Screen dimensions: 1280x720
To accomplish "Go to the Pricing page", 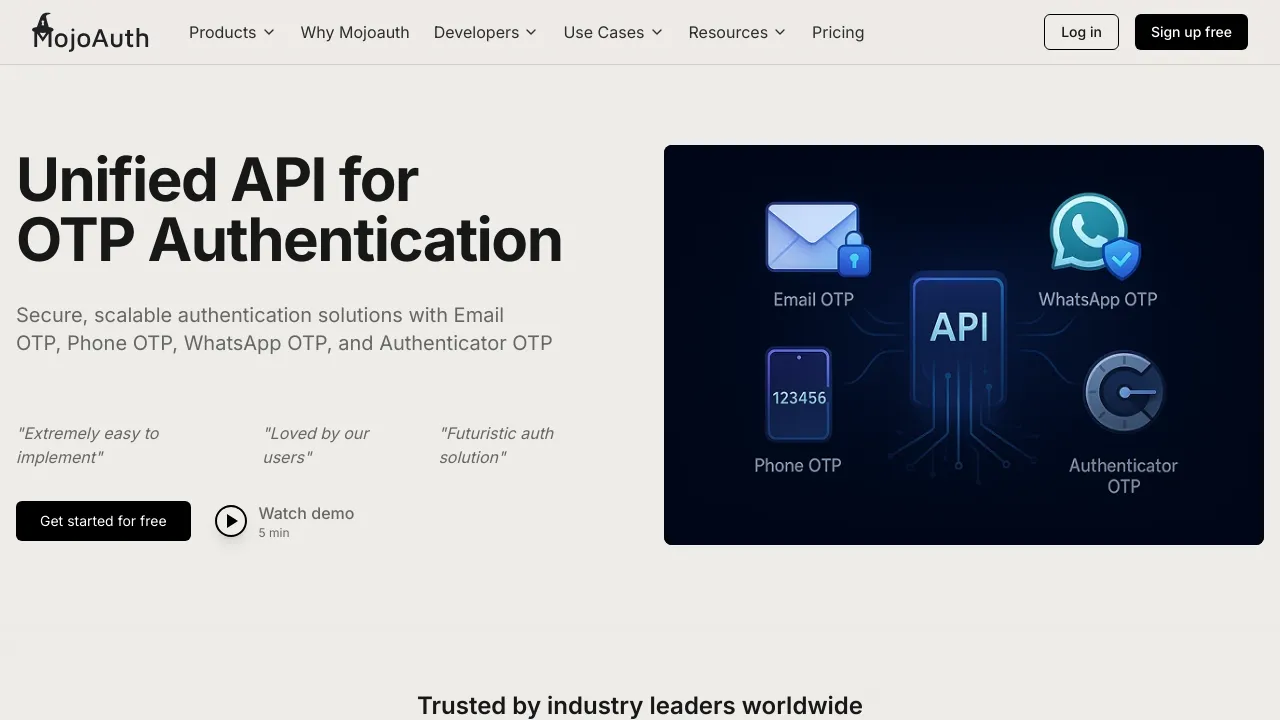I will (x=838, y=32).
